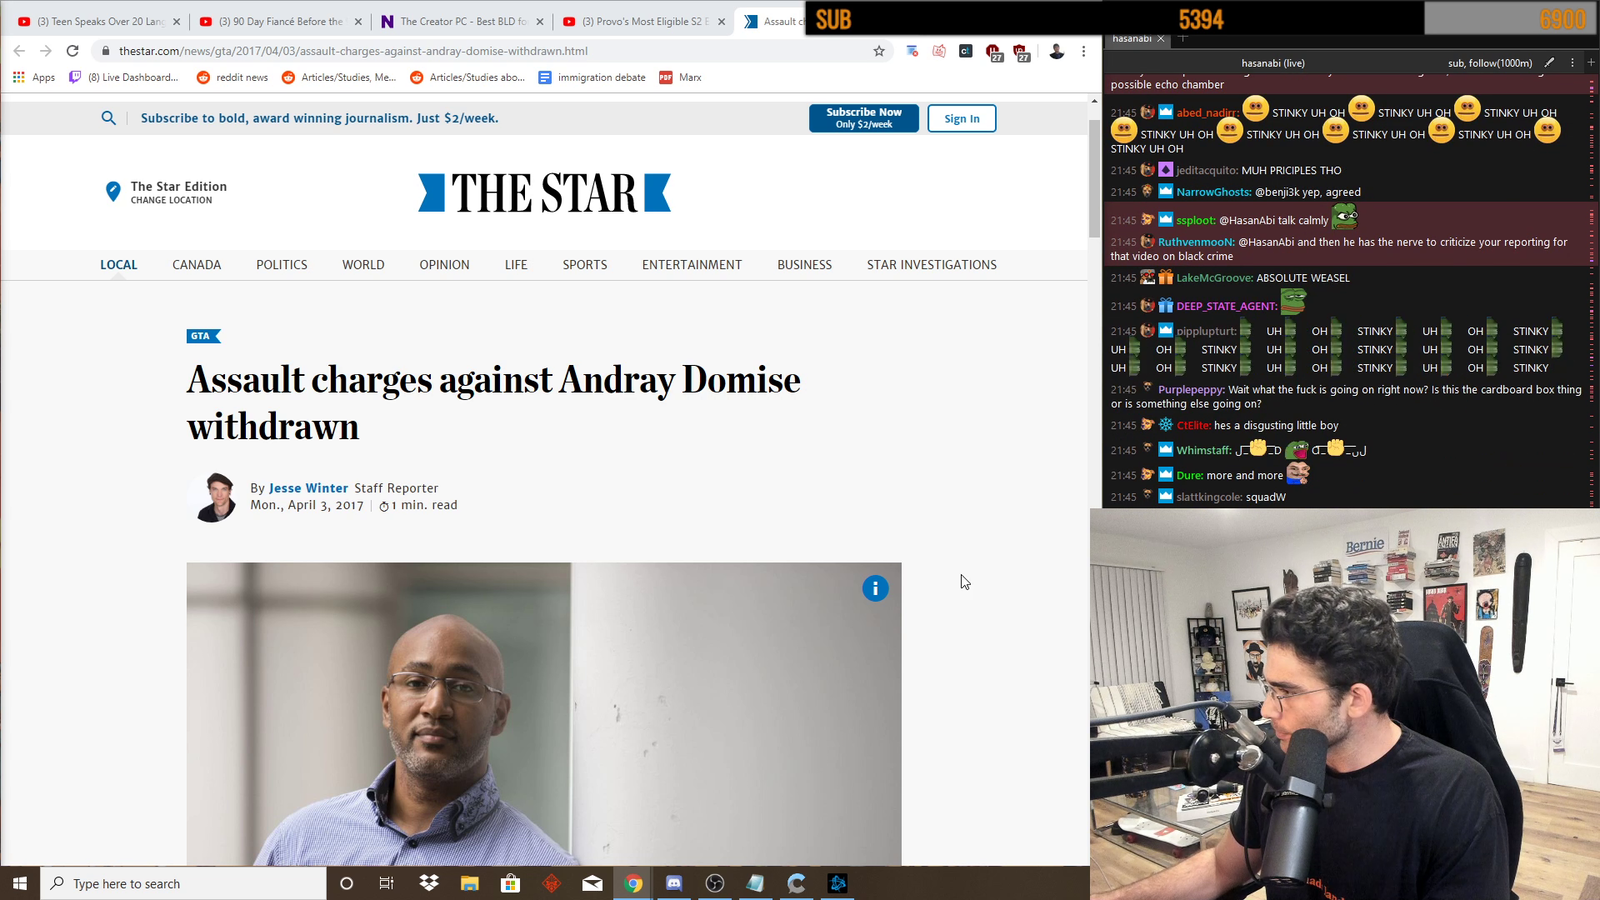Go back to the previous page
This screenshot has width=1600, height=900.
[19, 51]
